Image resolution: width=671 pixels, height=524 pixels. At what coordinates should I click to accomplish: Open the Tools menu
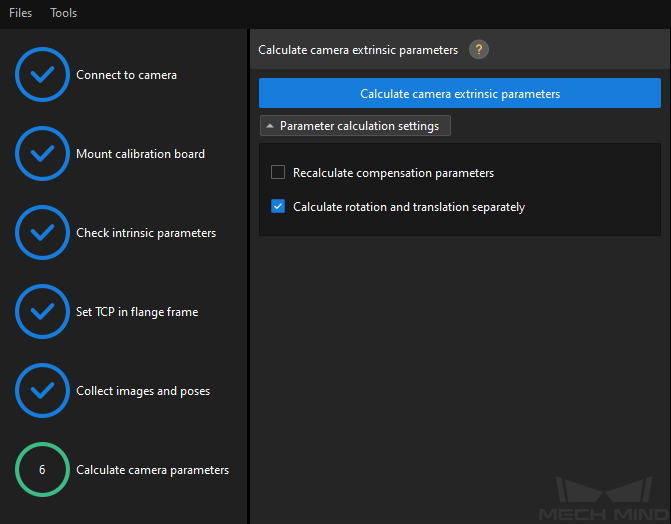[x=63, y=13]
